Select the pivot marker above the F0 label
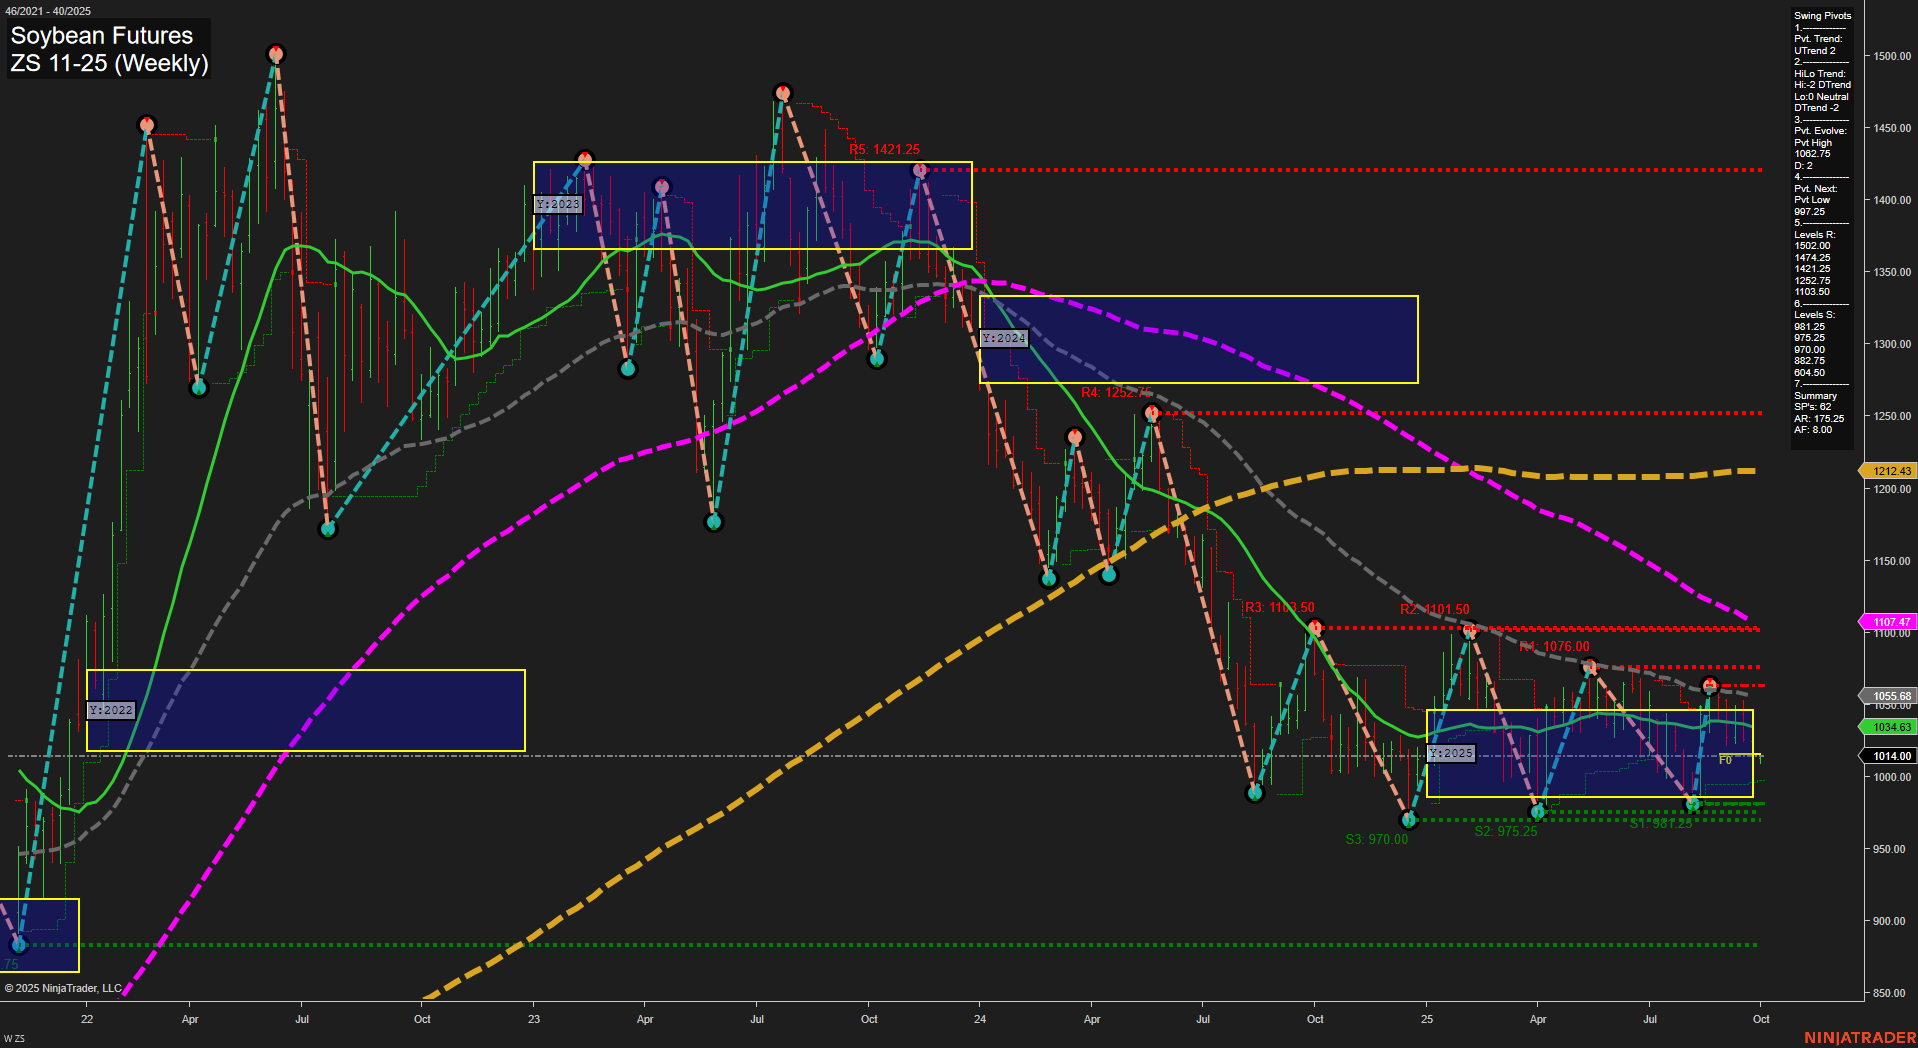1918x1048 pixels. click(x=1711, y=685)
